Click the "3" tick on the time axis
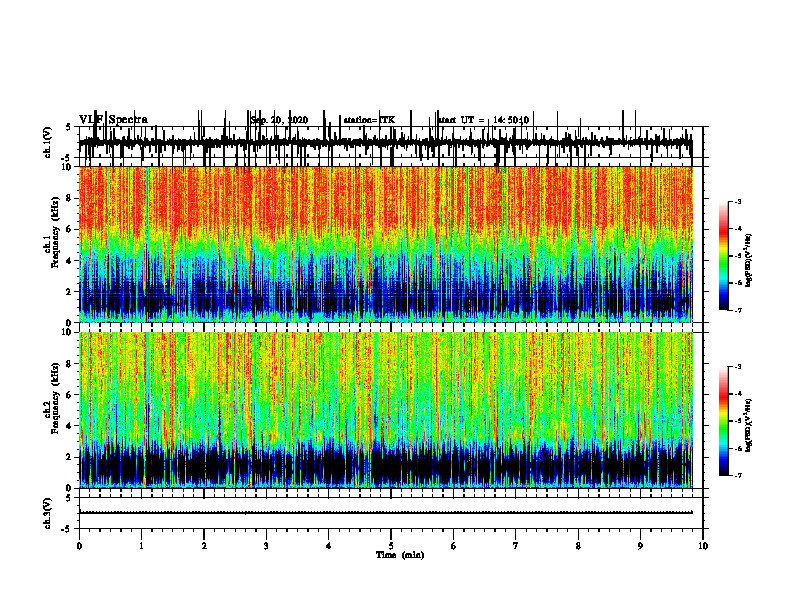 click(266, 546)
